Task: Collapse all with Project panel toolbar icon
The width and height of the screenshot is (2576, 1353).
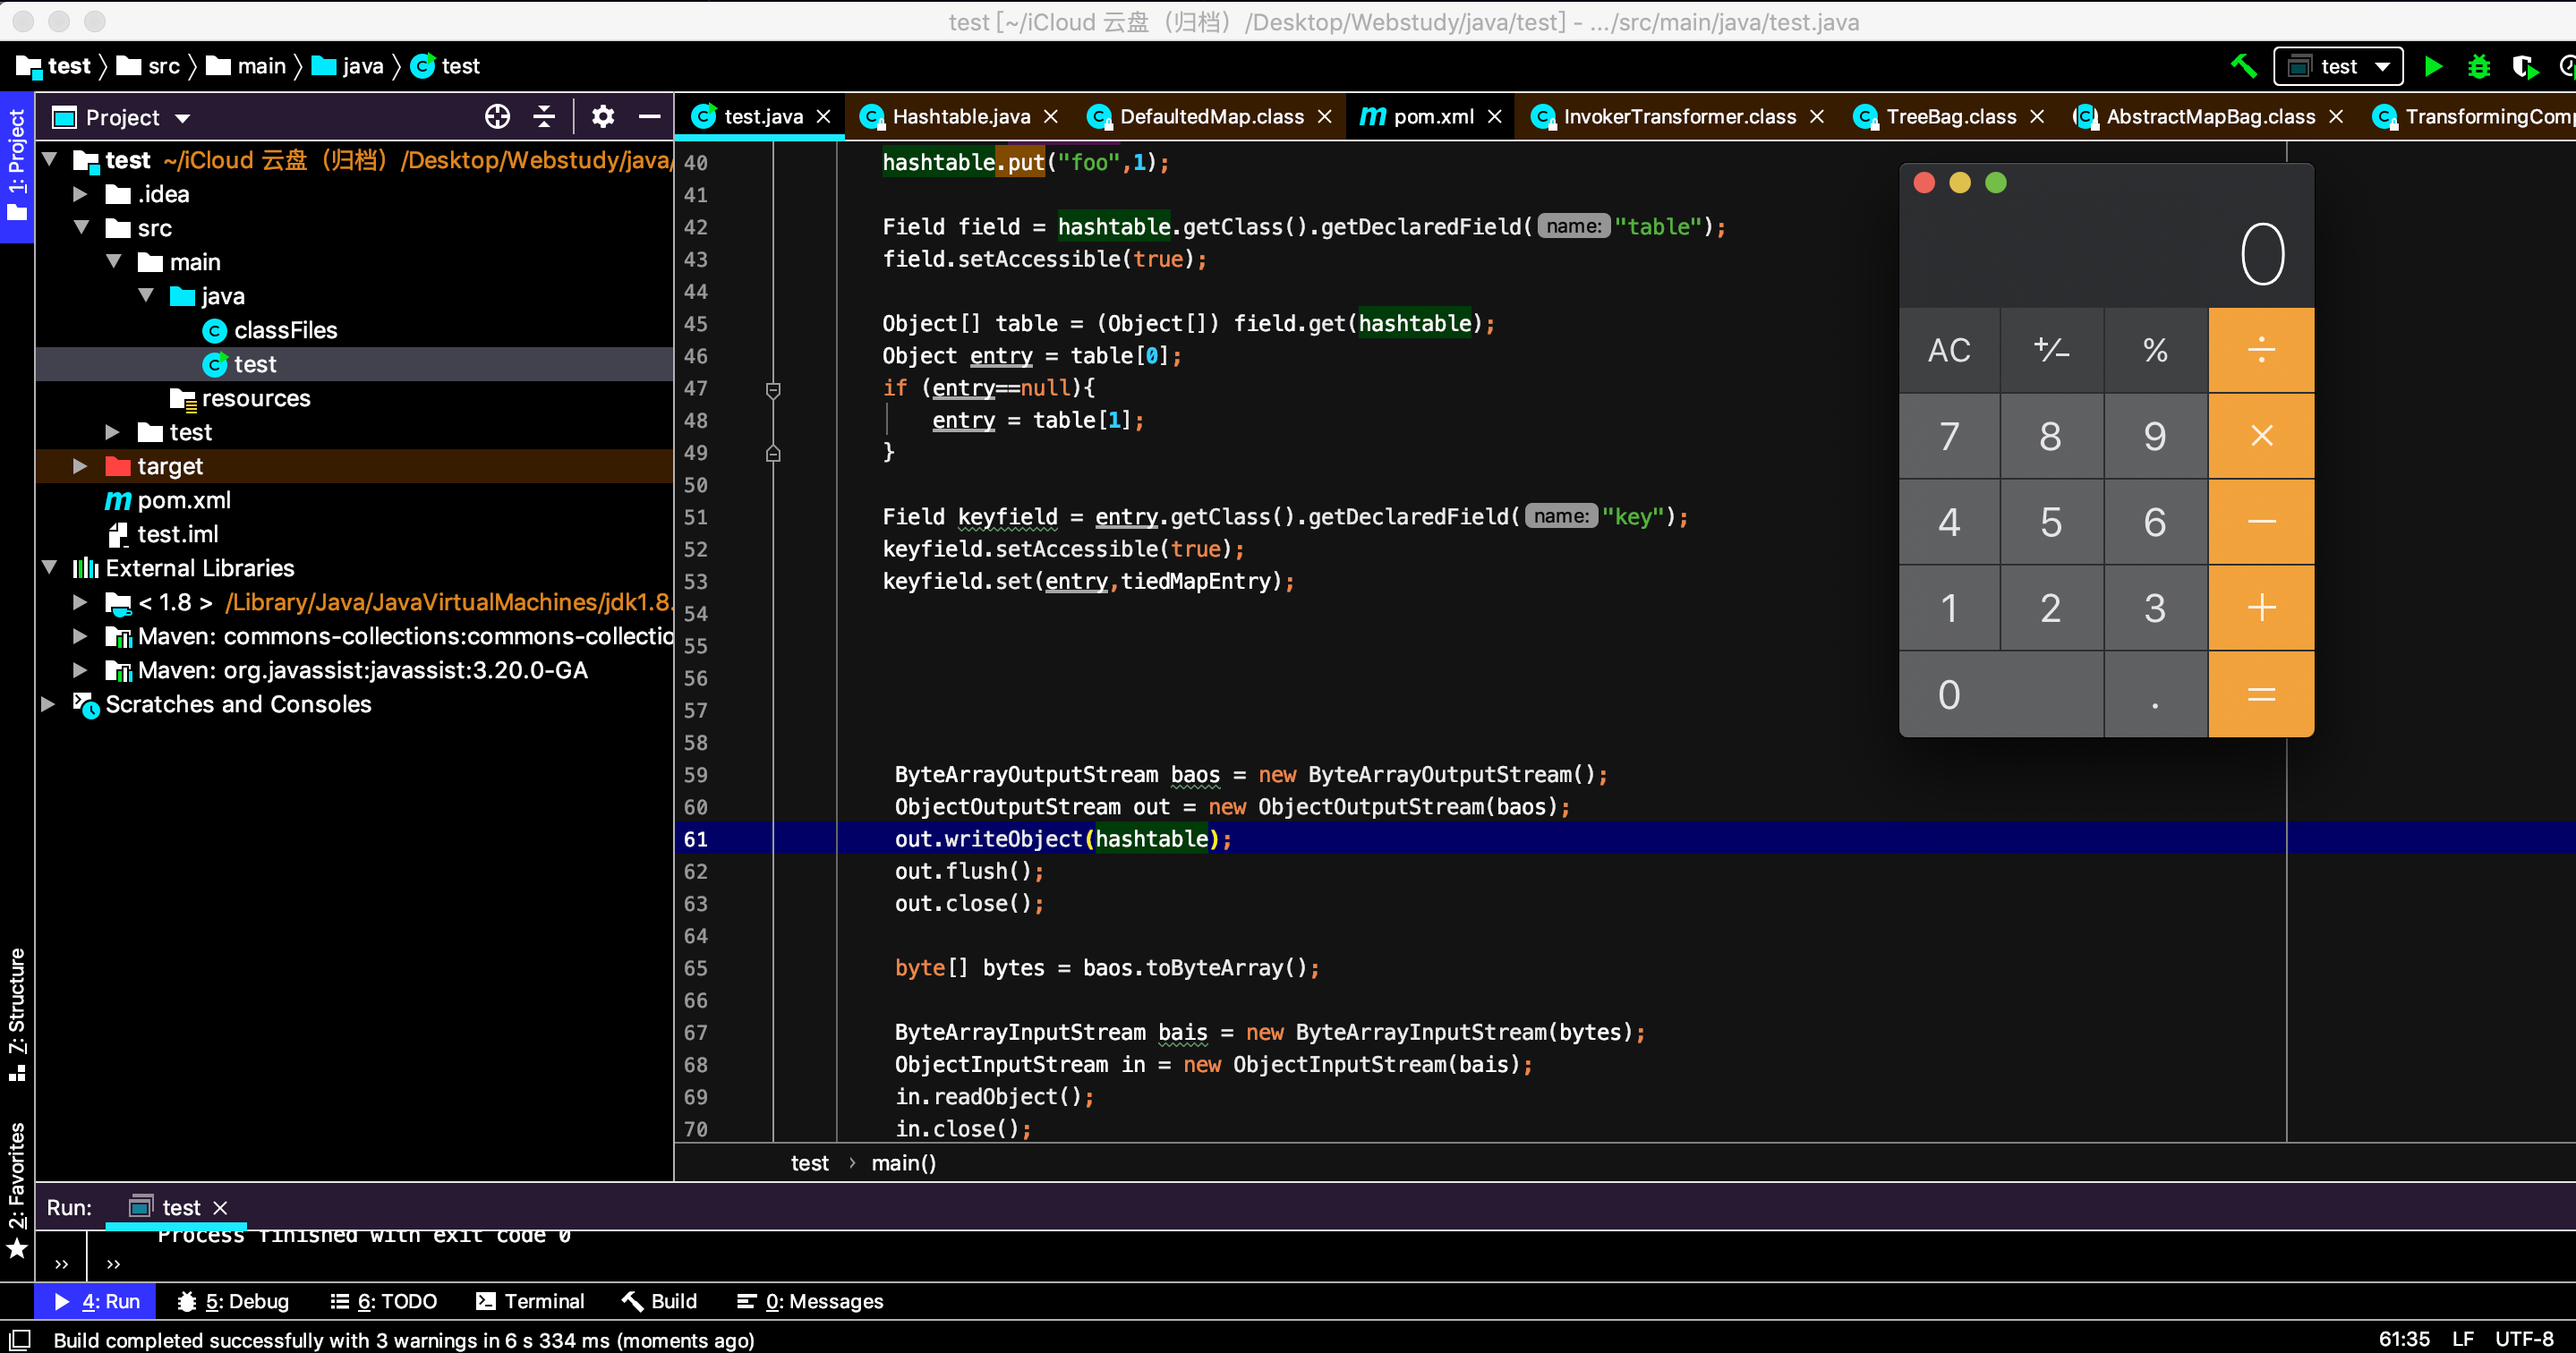Action: [544, 117]
